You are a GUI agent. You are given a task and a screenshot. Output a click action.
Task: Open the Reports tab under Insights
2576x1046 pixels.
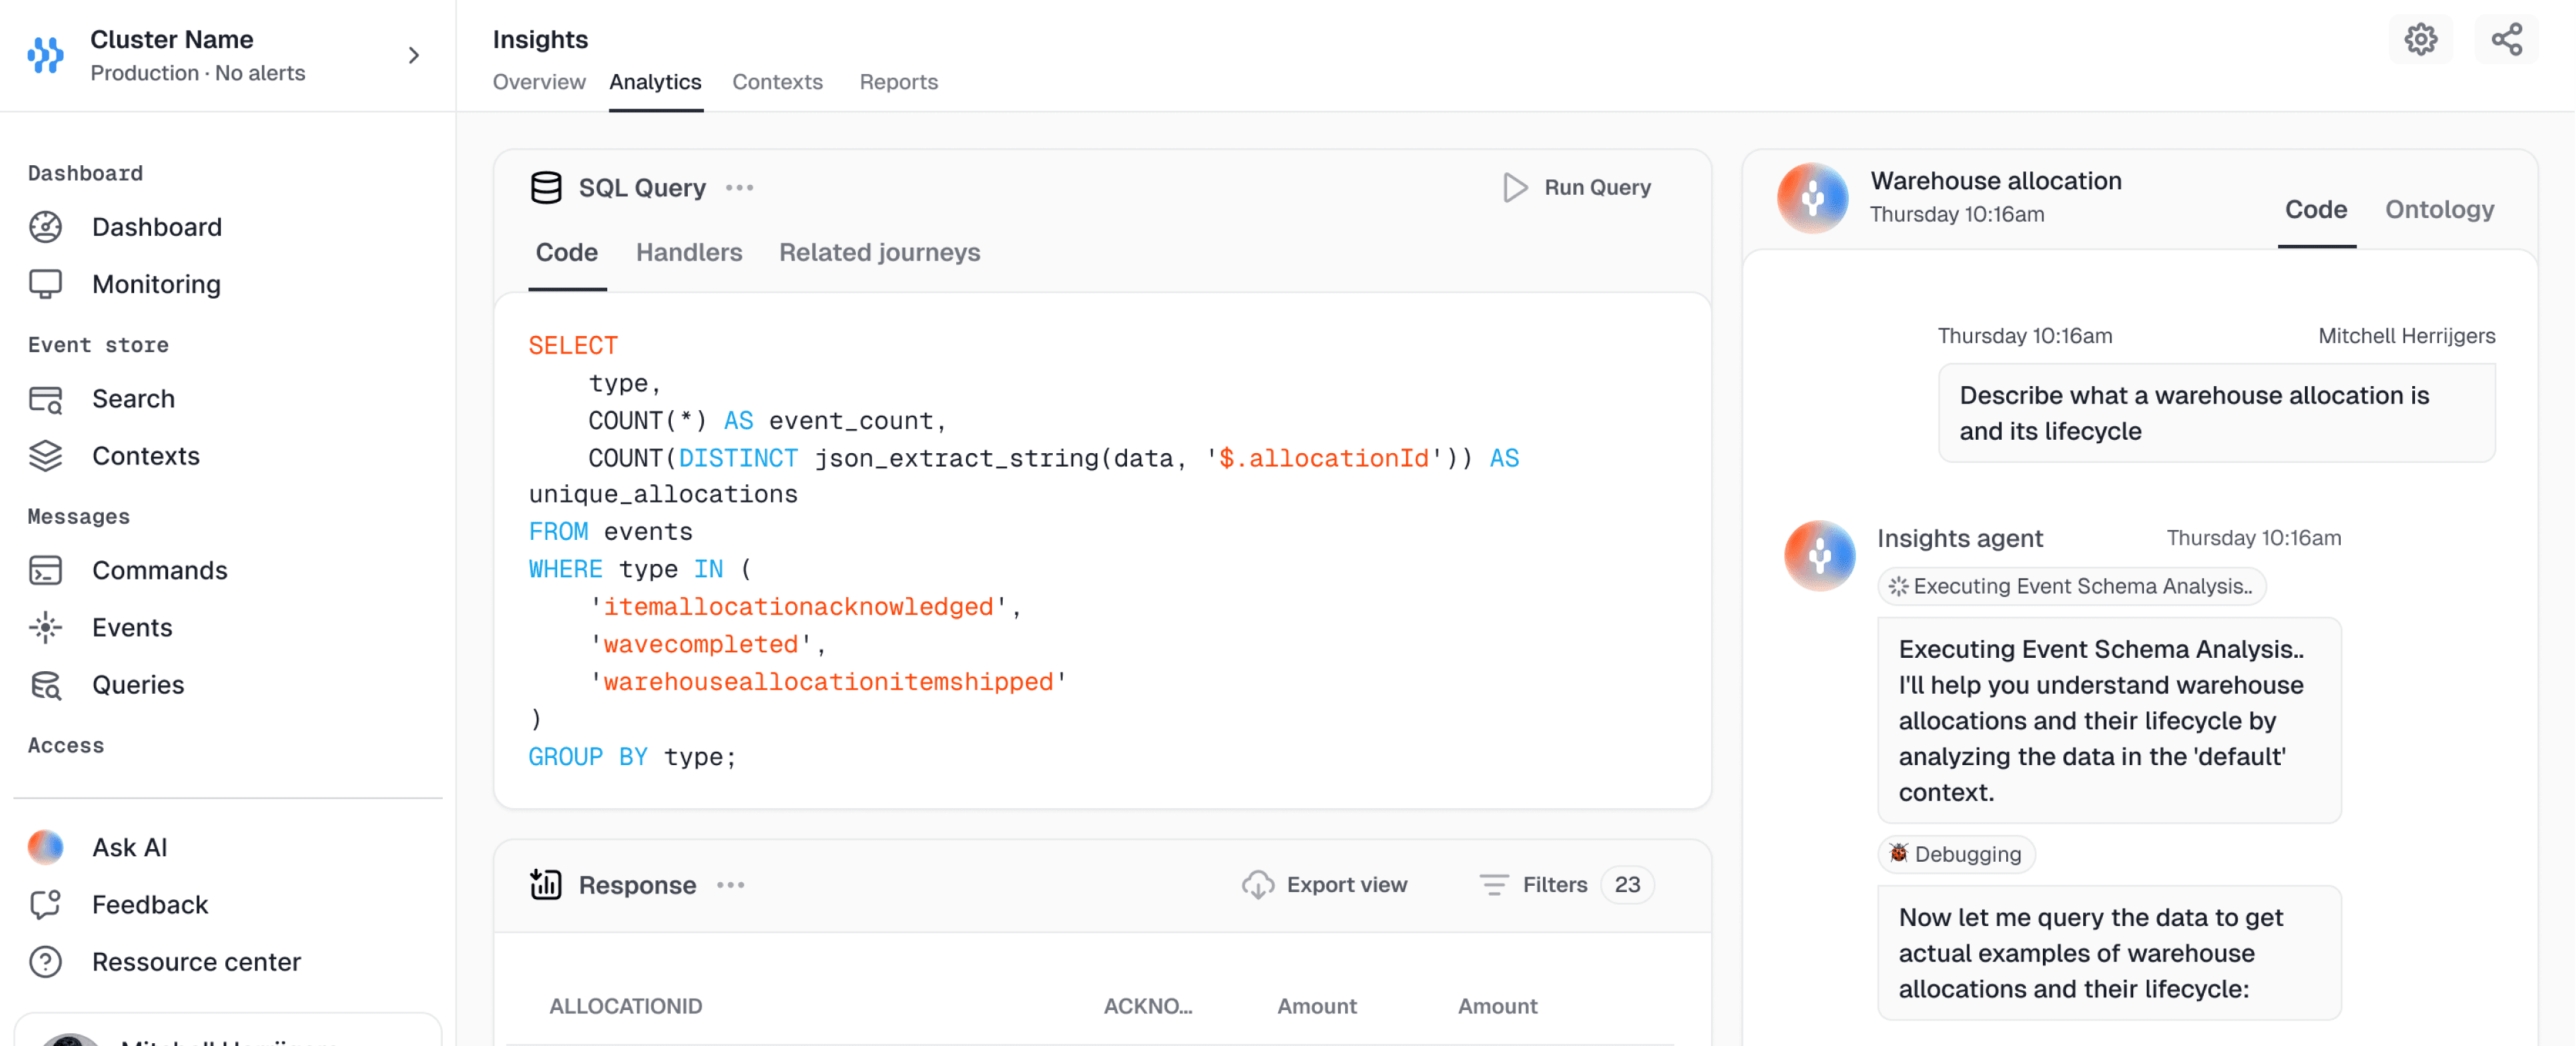898,82
